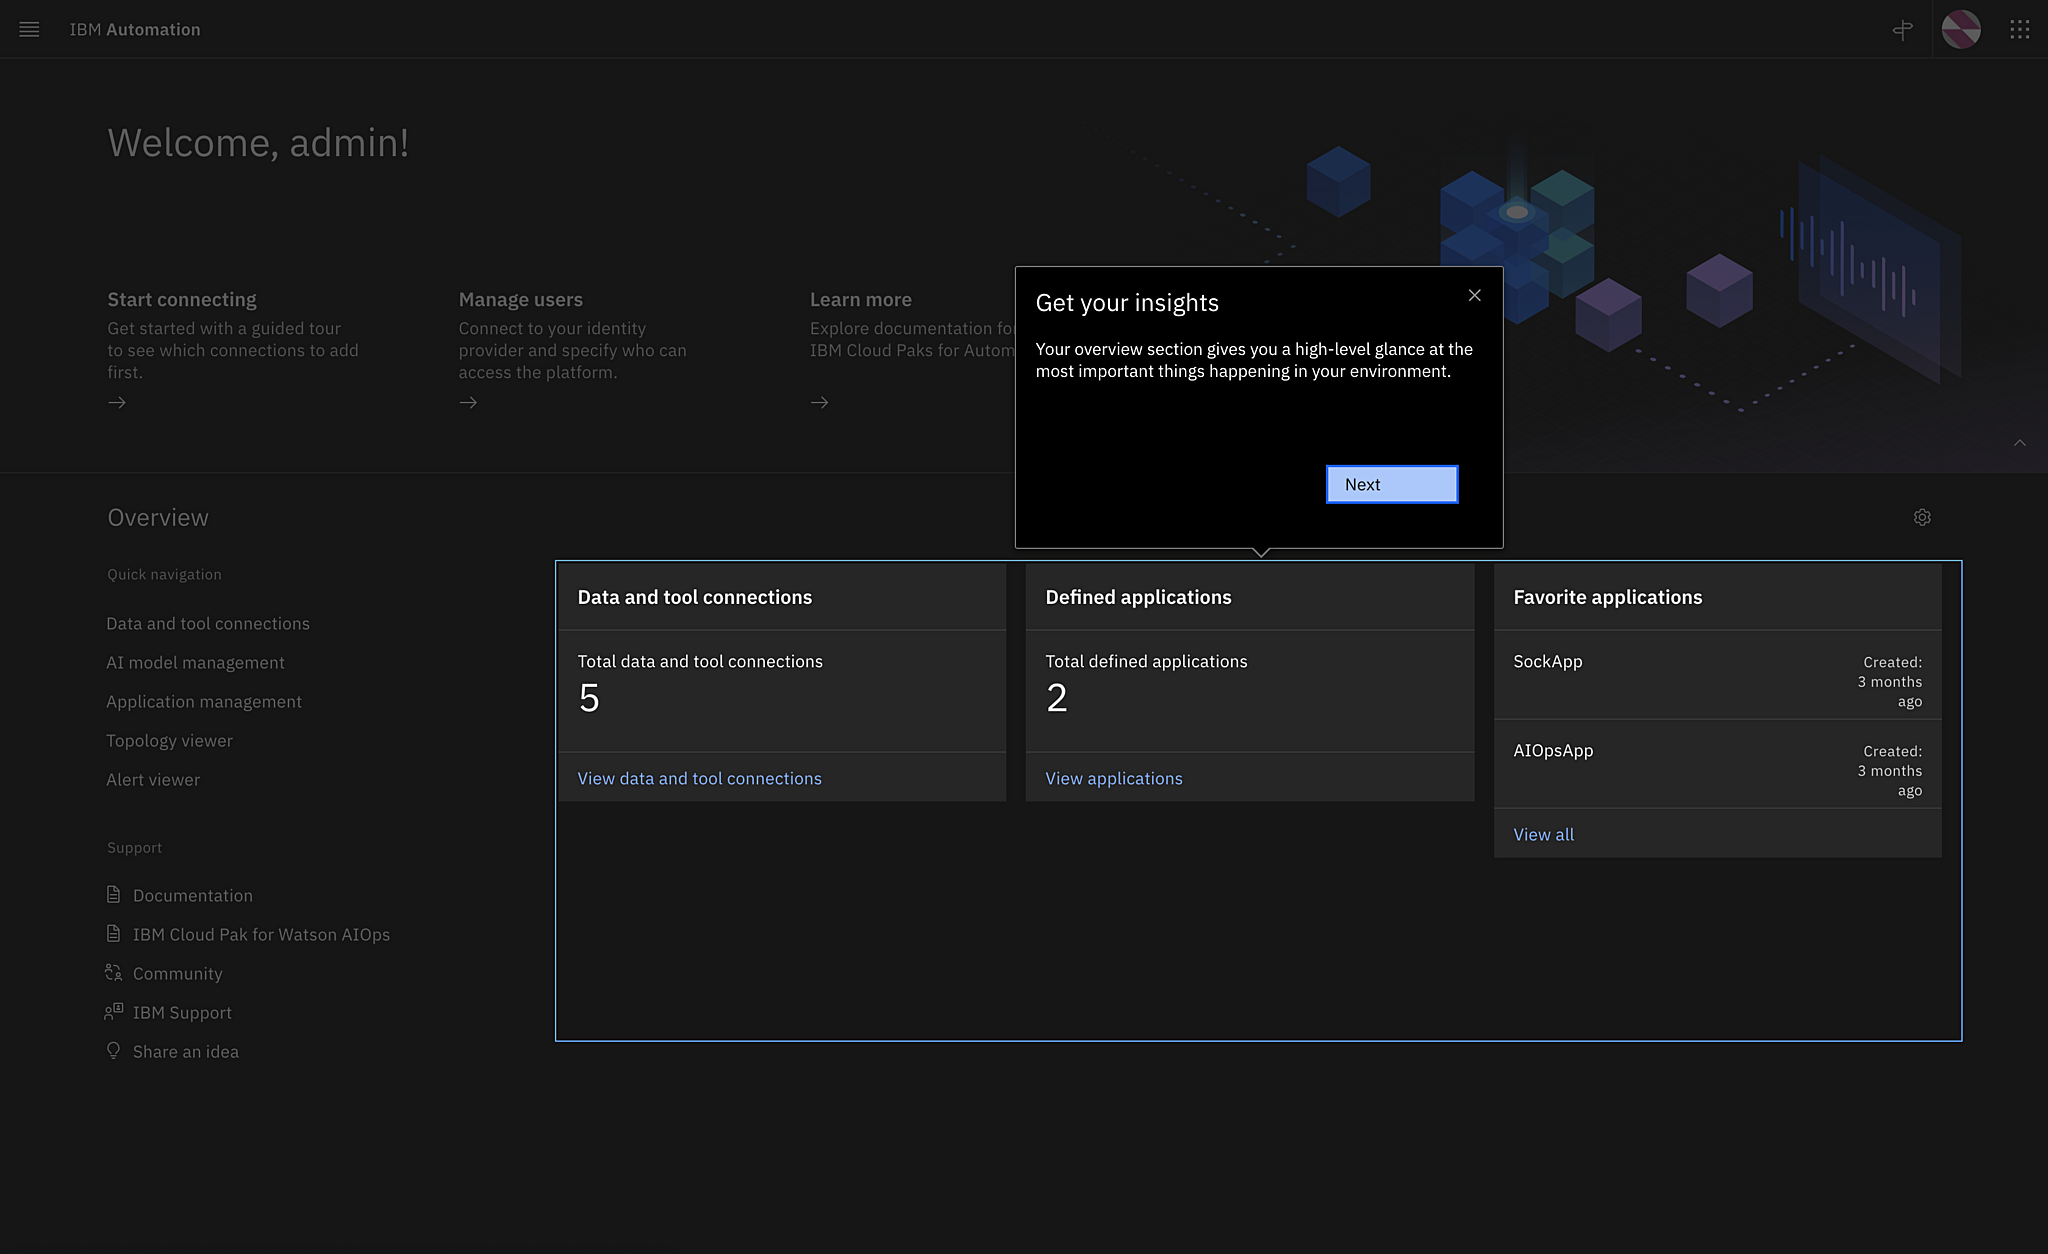Viewport: 2048px width, 1254px height.
Task: Click the Start connecting arrow
Action: (117, 402)
